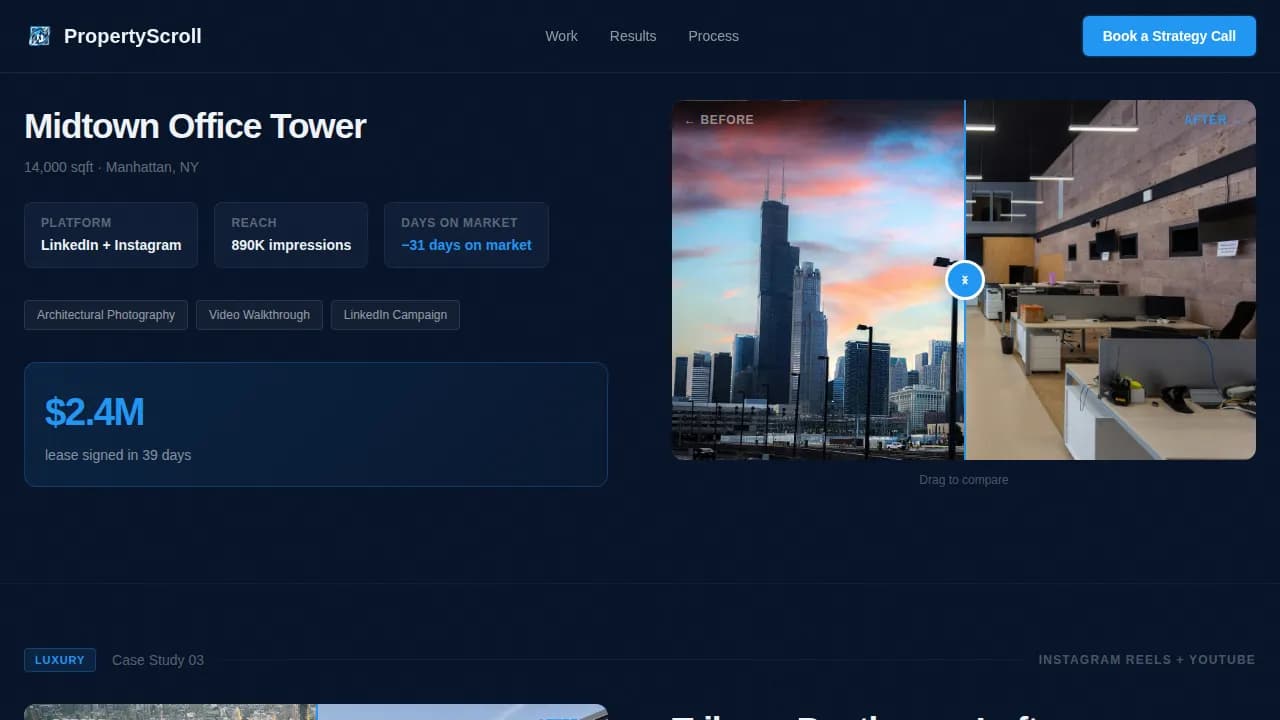Toggle the LinkedIn Campaign tag

coord(395,315)
